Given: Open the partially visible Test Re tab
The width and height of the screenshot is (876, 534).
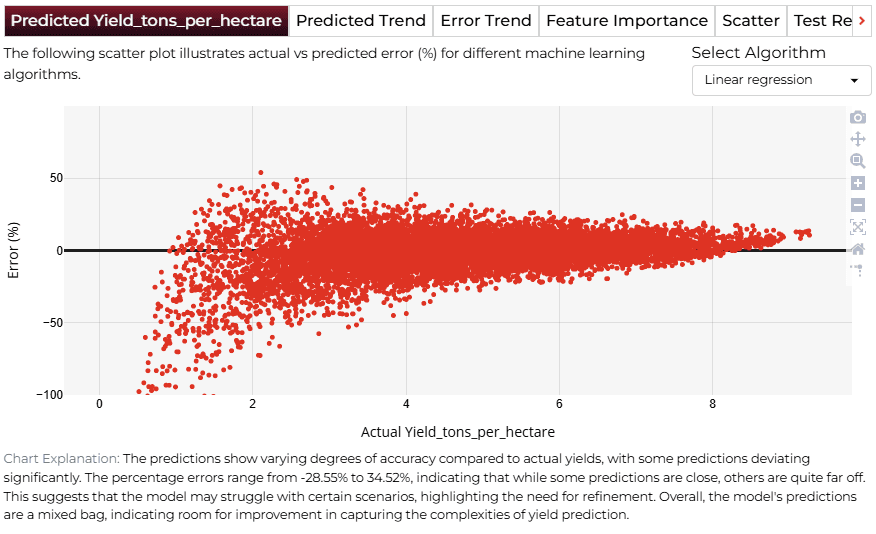Looking at the screenshot, I should pos(821,21).
